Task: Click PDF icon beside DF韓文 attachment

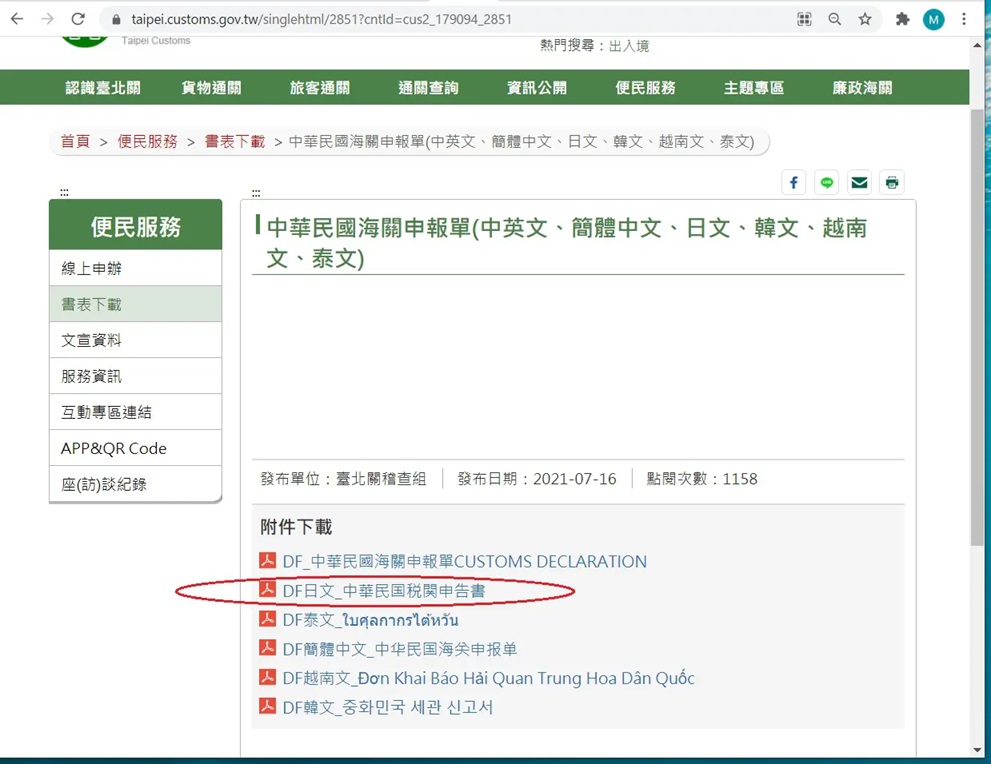Action: tap(267, 706)
